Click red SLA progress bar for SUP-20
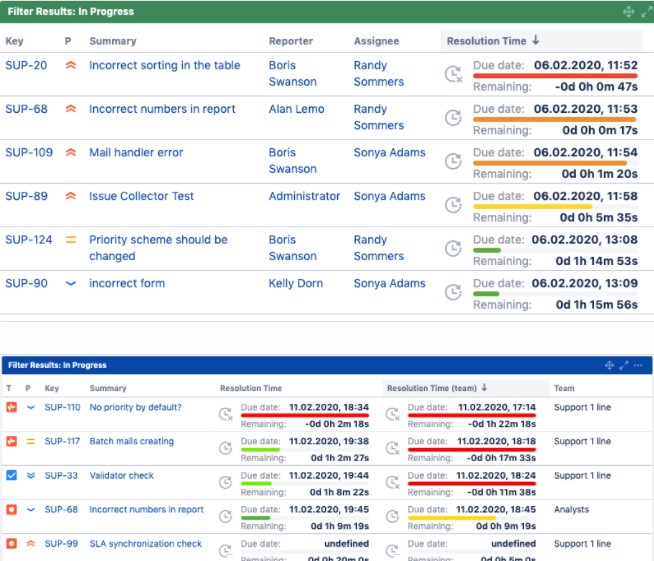654x561 pixels. click(555, 76)
